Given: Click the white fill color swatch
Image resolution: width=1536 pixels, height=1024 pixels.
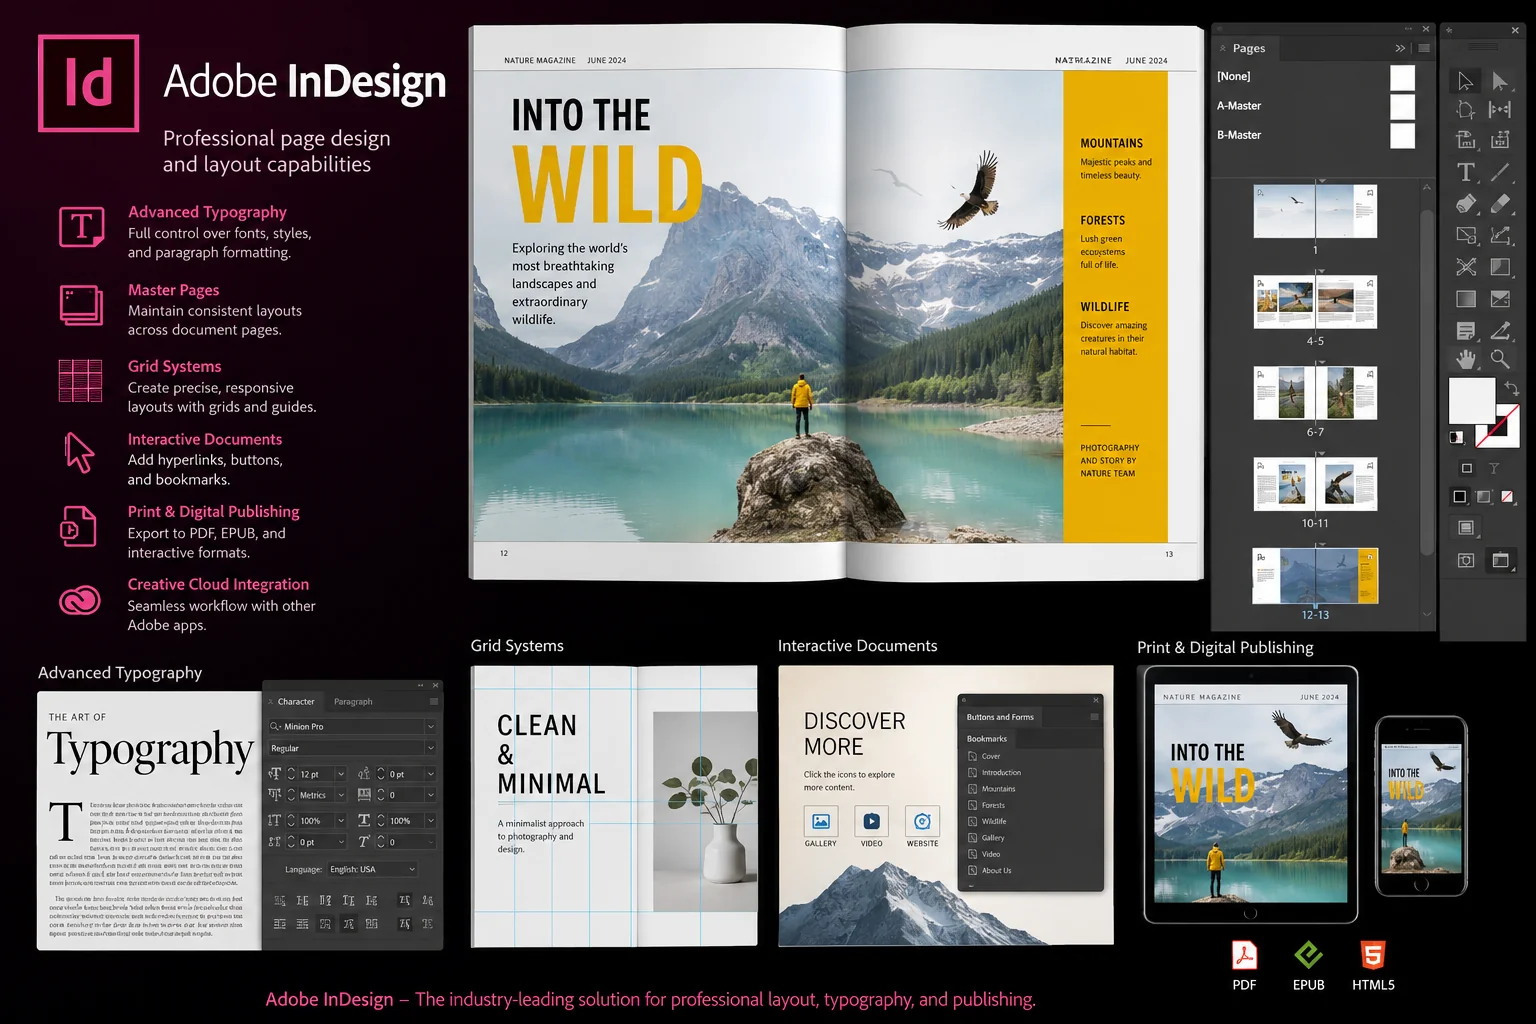Looking at the screenshot, I should (x=1472, y=400).
